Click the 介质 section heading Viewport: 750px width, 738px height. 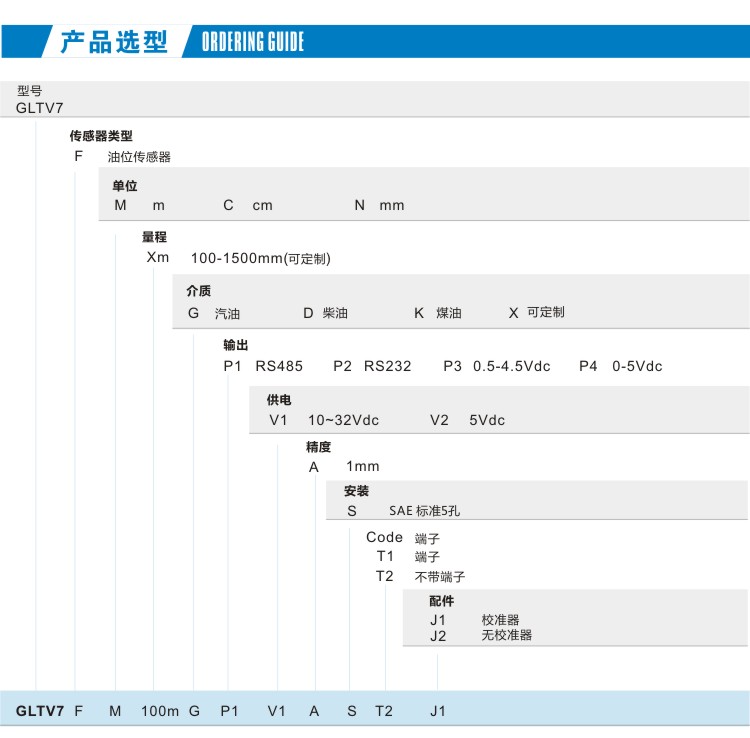coord(199,290)
